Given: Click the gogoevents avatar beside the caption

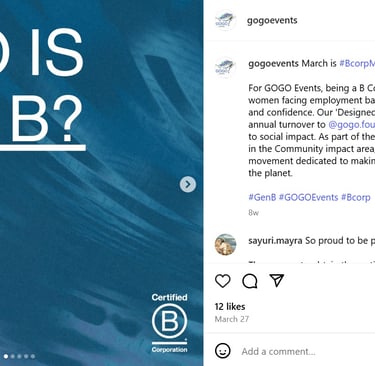Looking at the screenshot, I should coord(225,67).
